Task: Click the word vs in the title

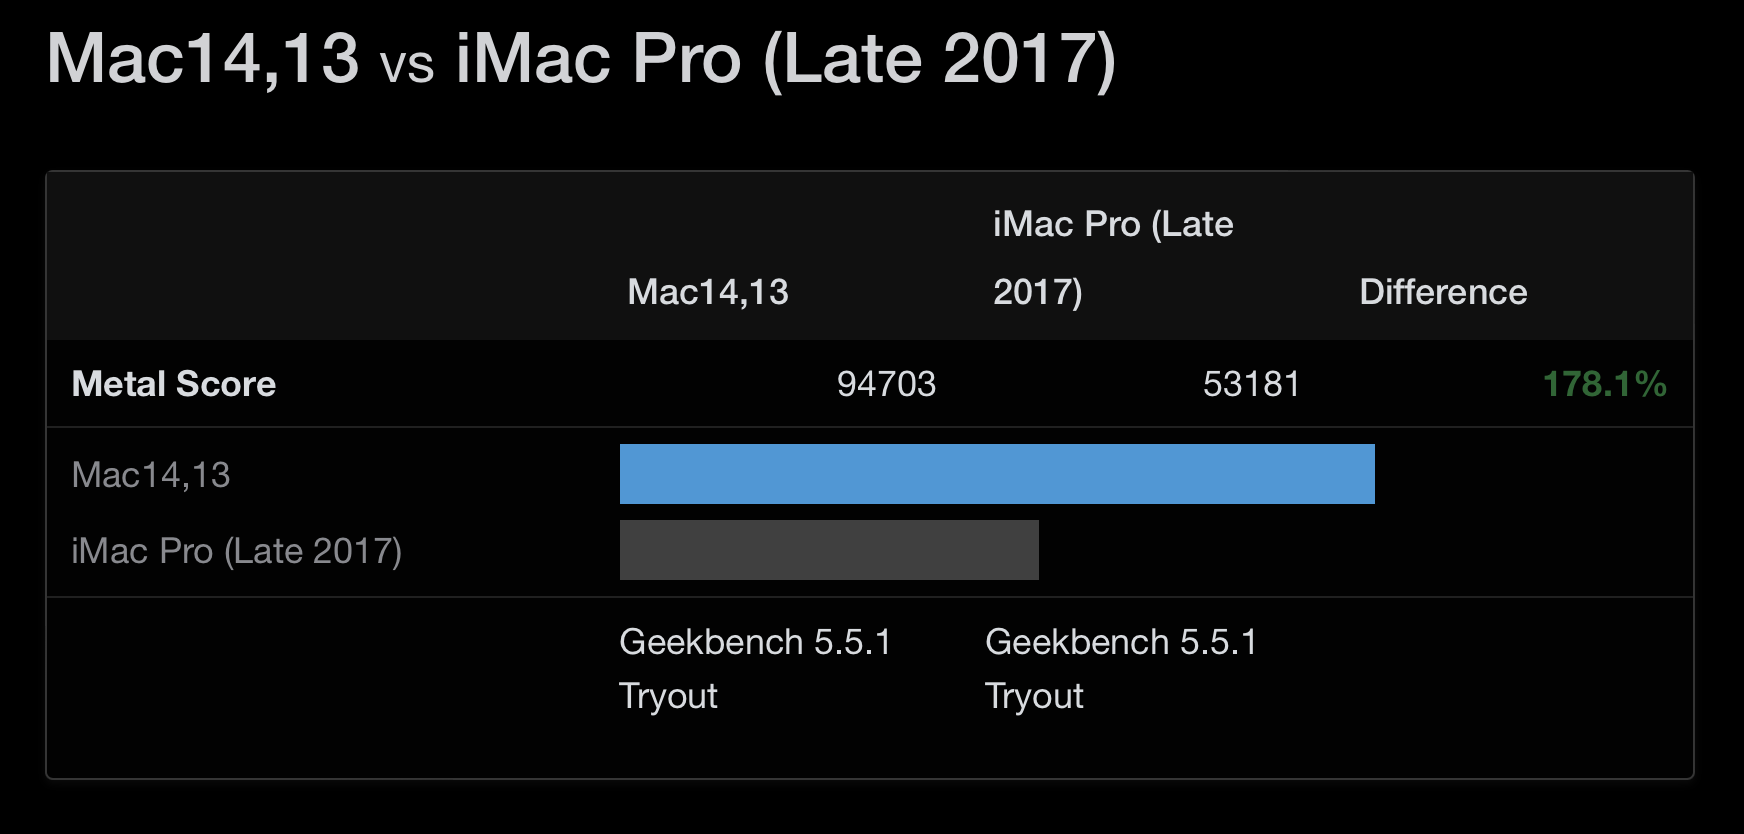Action: tap(407, 66)
